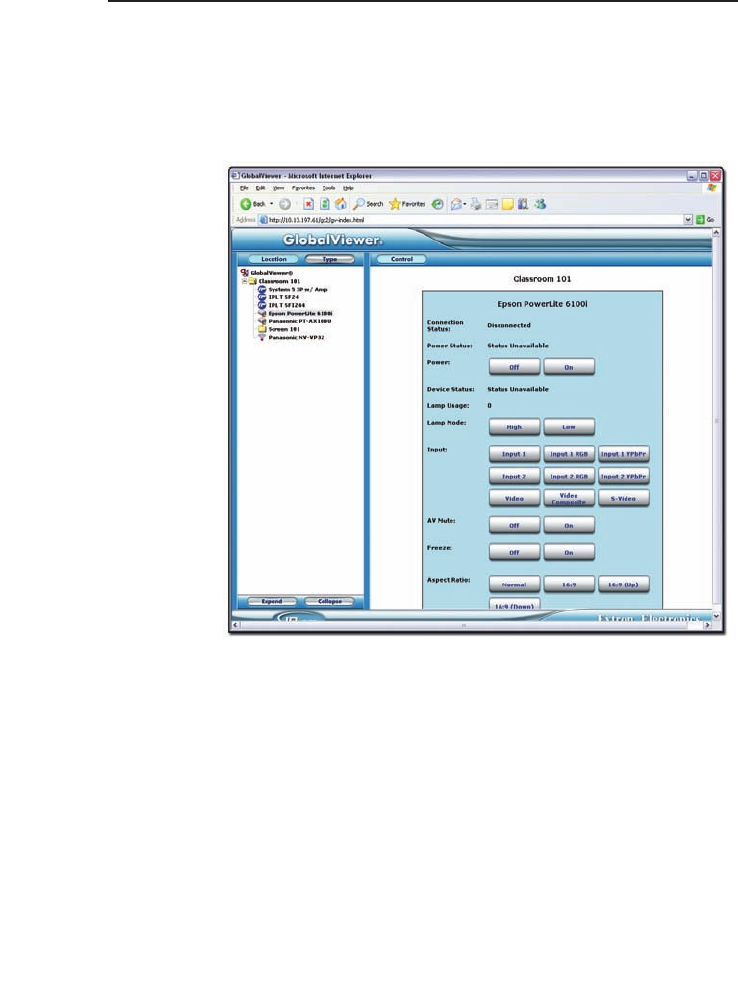Click the browser Back button
This screenshot has height=997, width=738.
pos(253,204)
